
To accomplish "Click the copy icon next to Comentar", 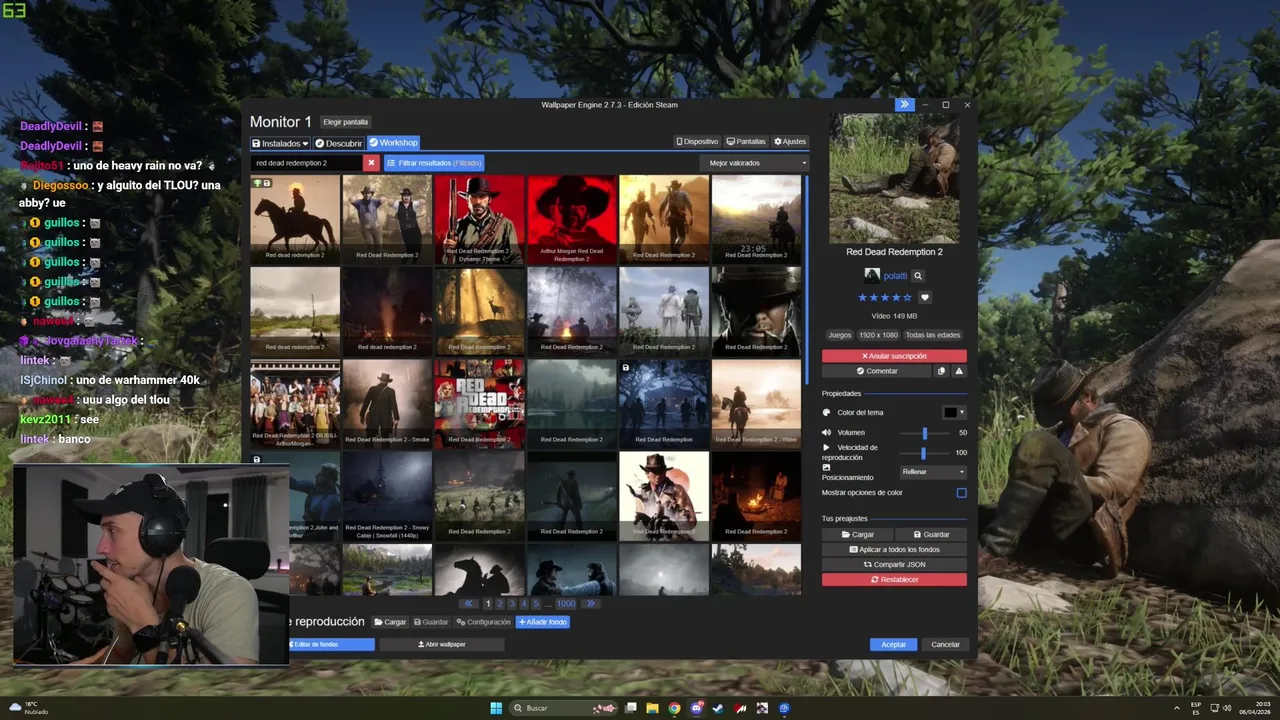I will [x=941, y=371].
